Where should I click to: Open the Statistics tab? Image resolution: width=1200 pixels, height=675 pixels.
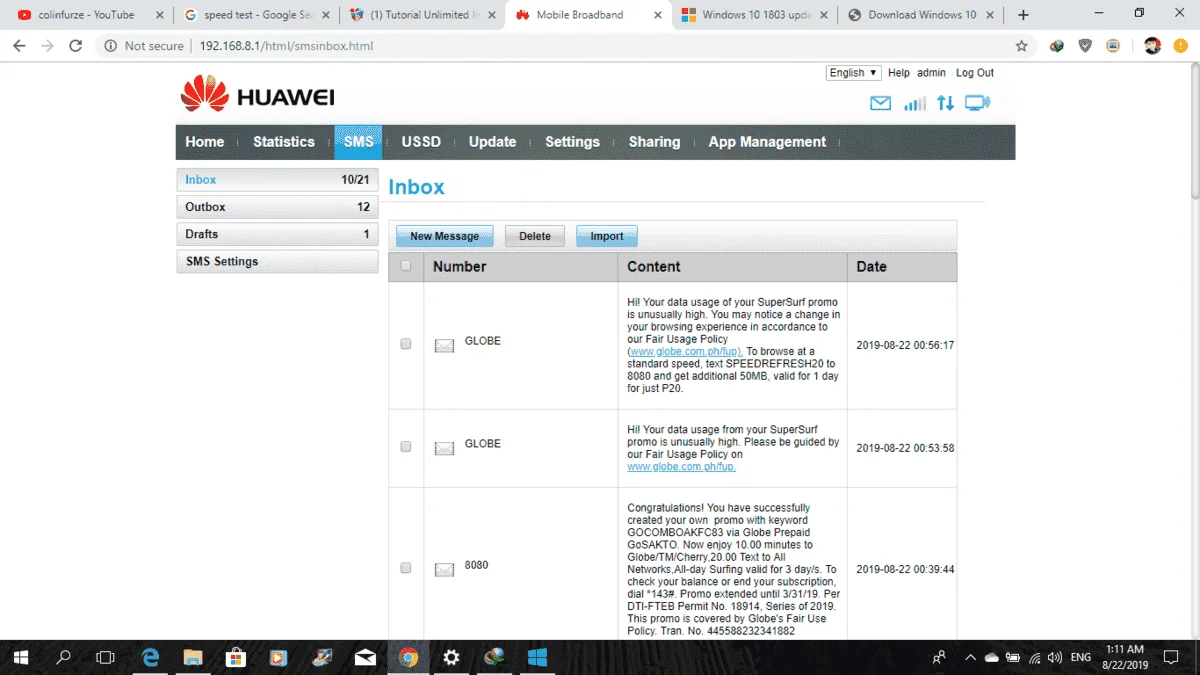(x=284, y=142)
